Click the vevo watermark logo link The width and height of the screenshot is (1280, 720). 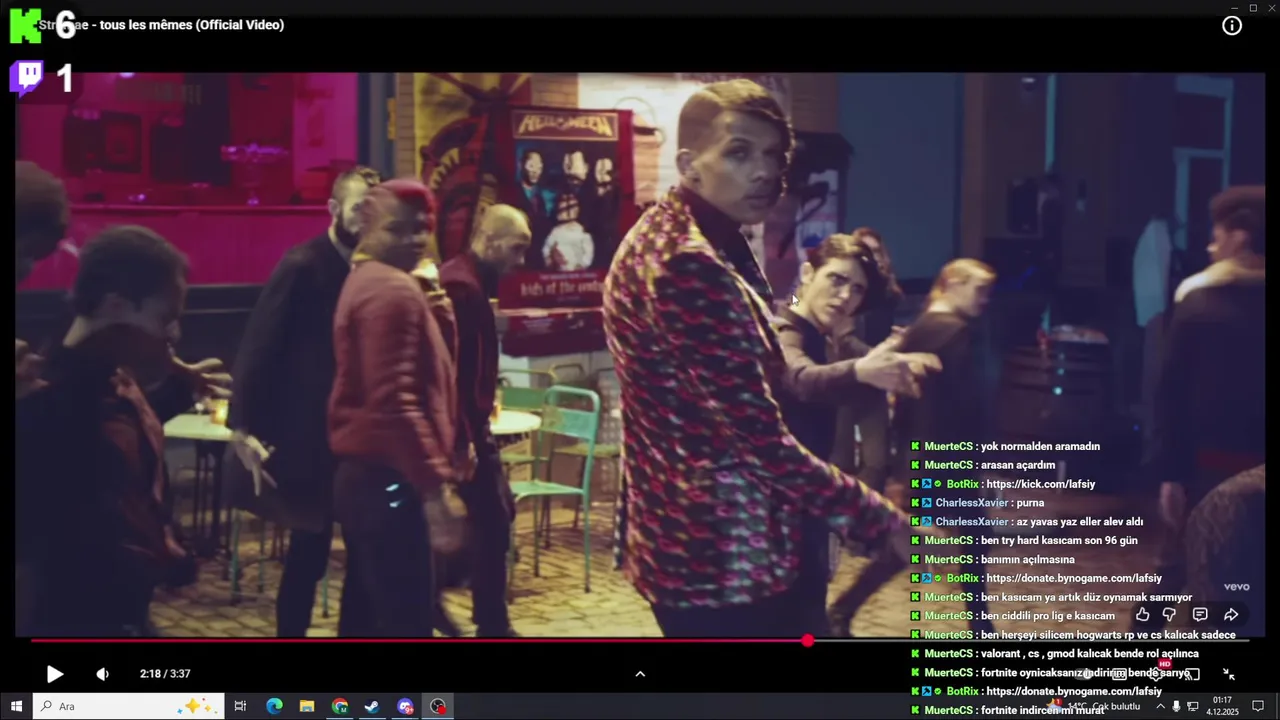click(1237, 587)
